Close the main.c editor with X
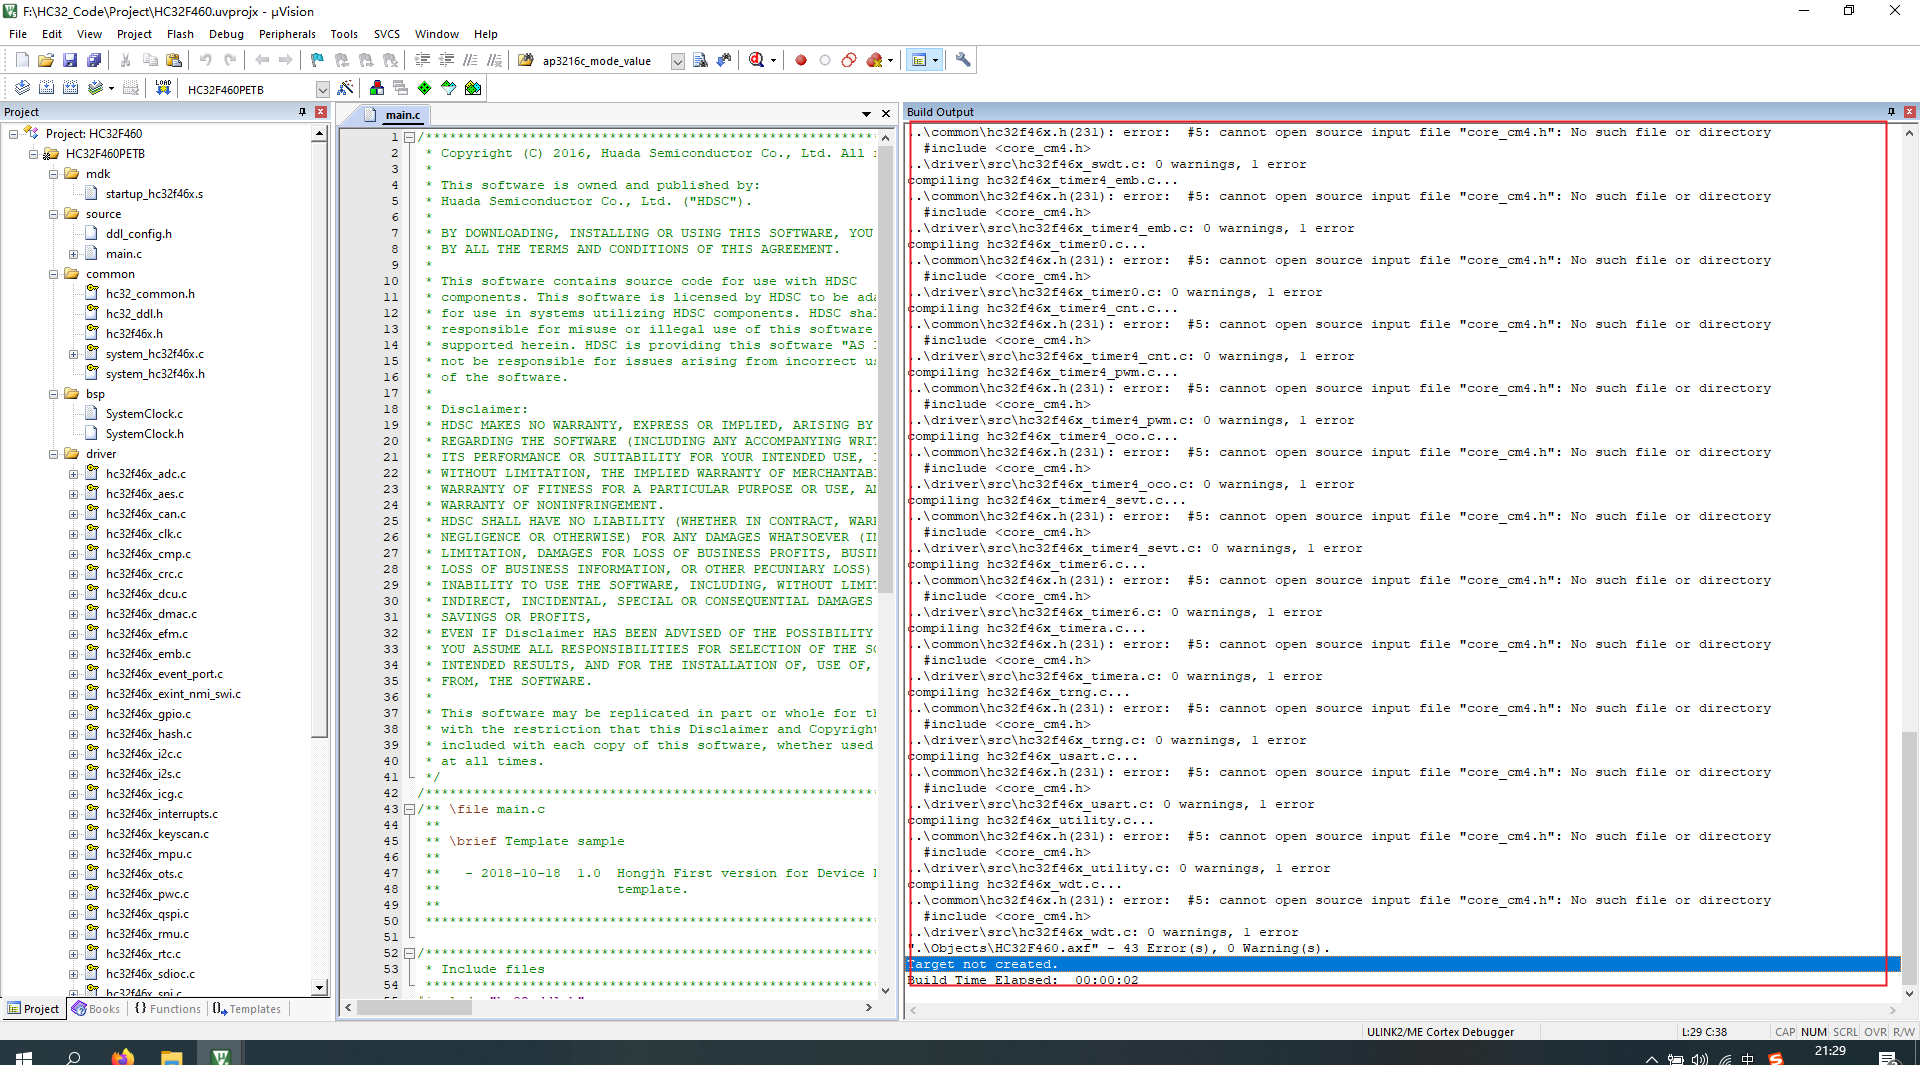 pos(885,114)
